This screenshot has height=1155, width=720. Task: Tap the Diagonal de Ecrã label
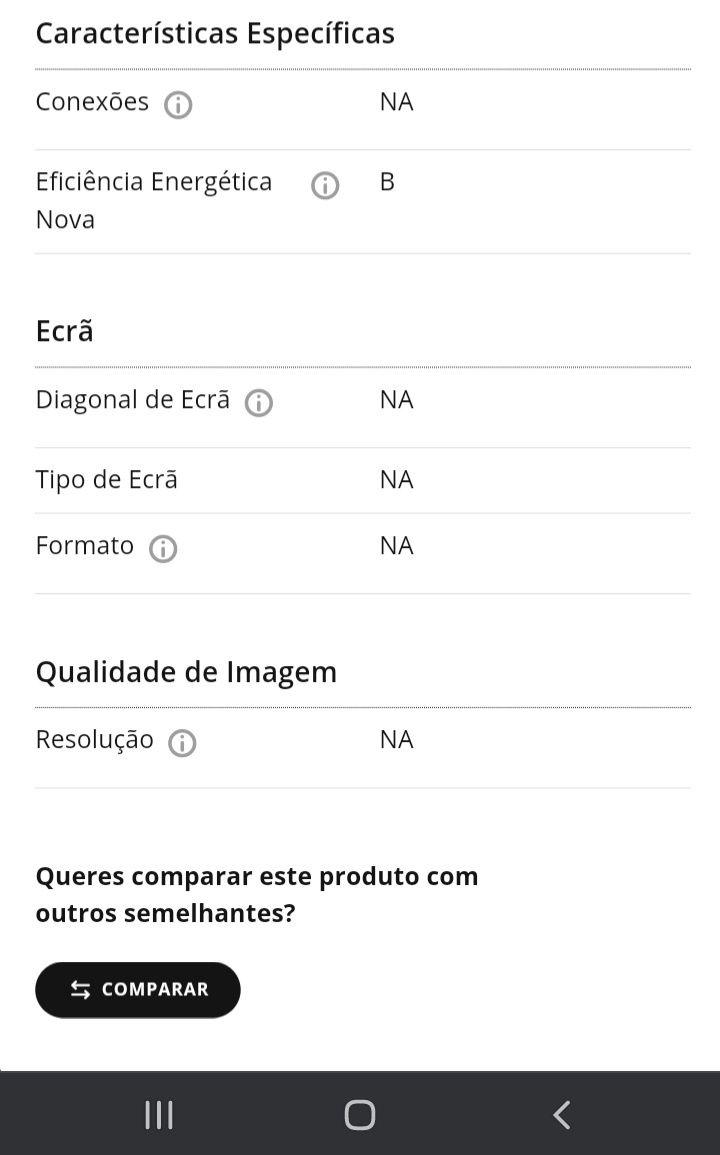coord(133,400)
